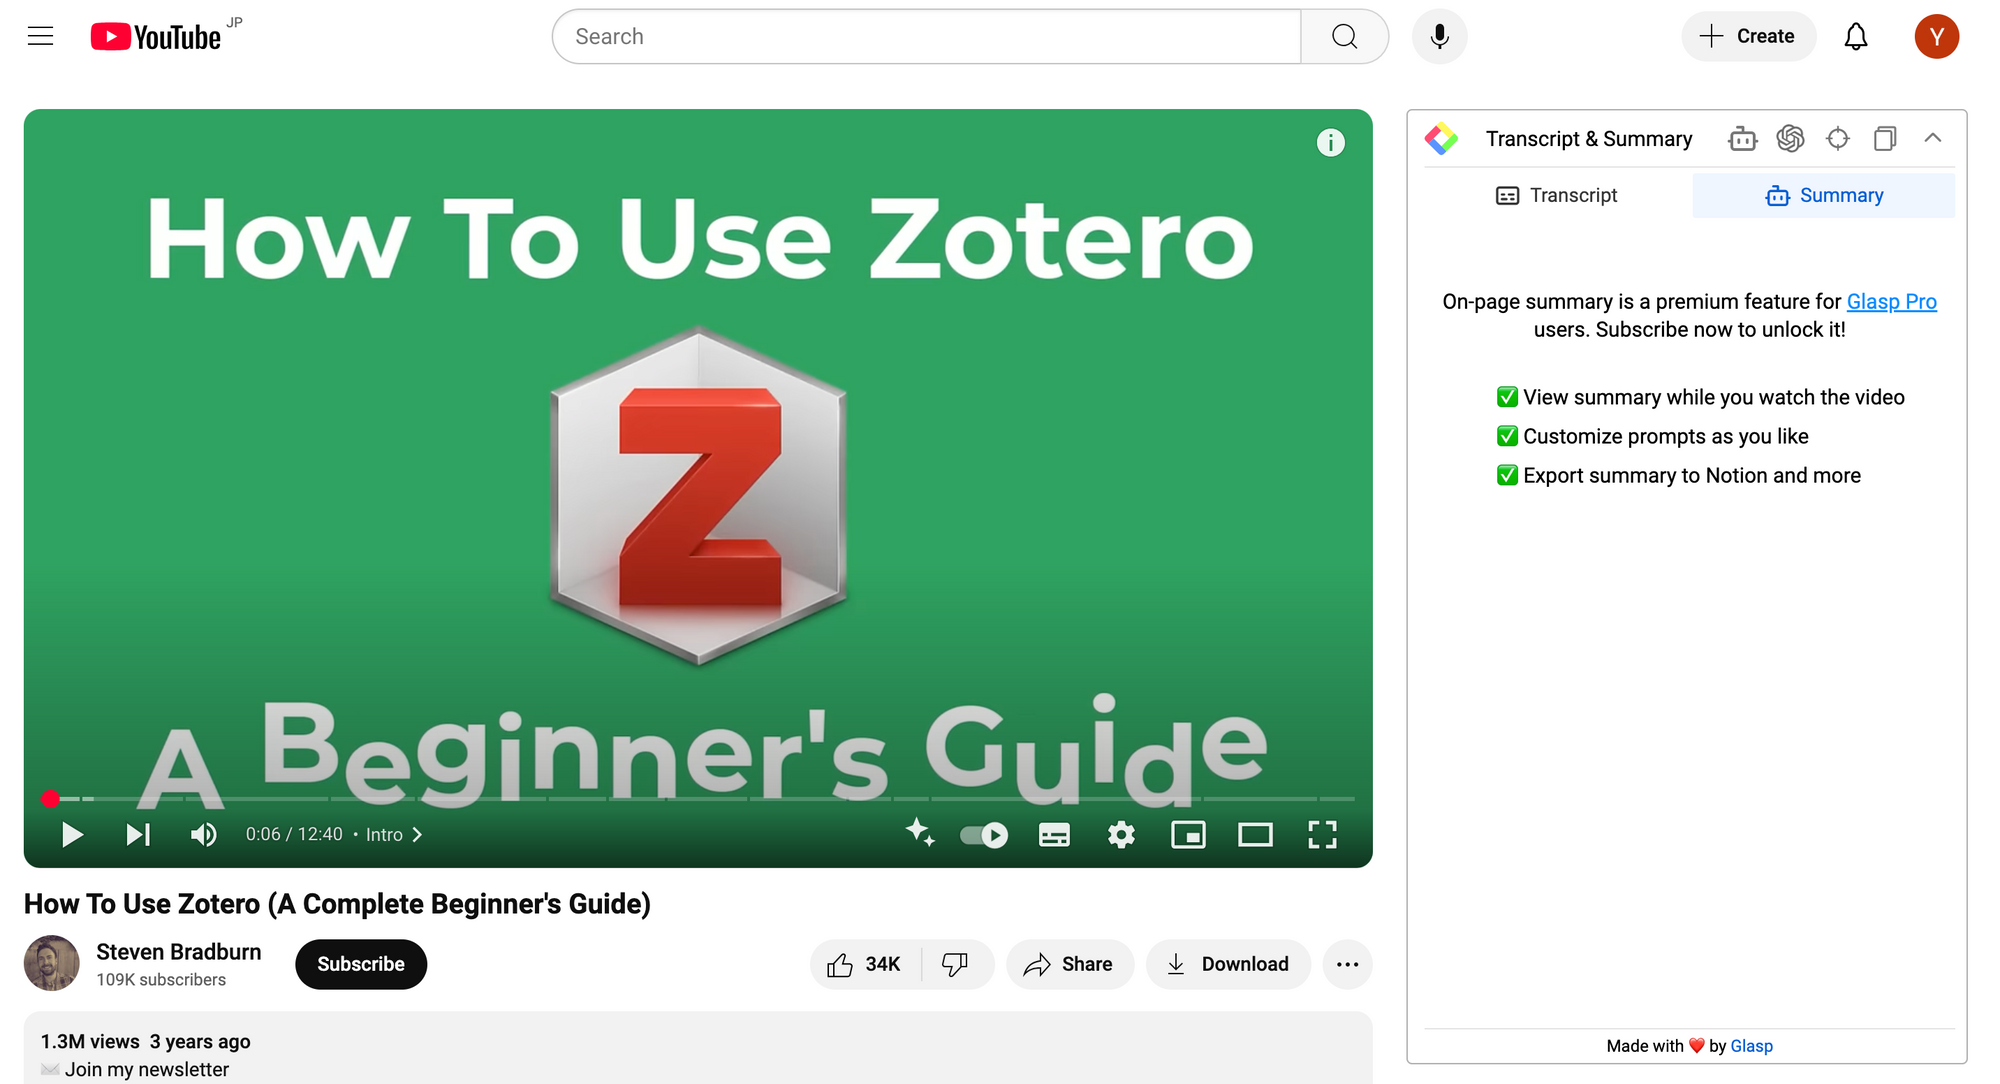This screenshot has width=2000, height=1084.
Task: Switch to the Transcript tab
Action: pos(1557,195)
